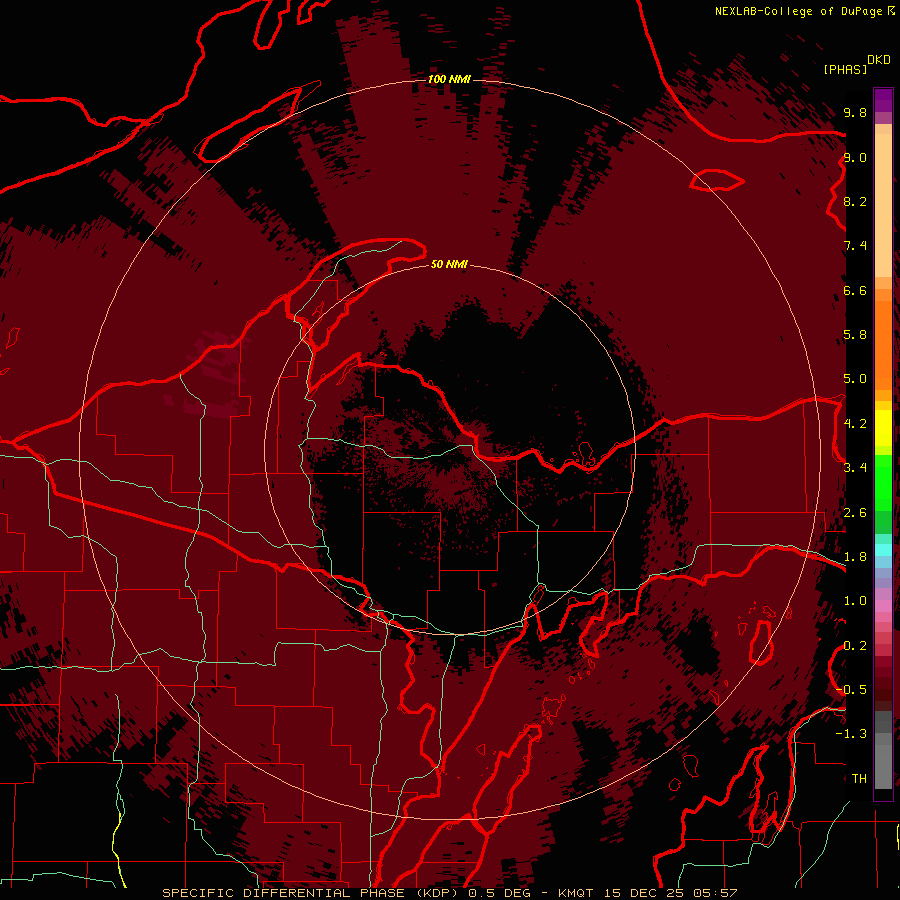Click the "DKD" legend unit label

point(879,60)
